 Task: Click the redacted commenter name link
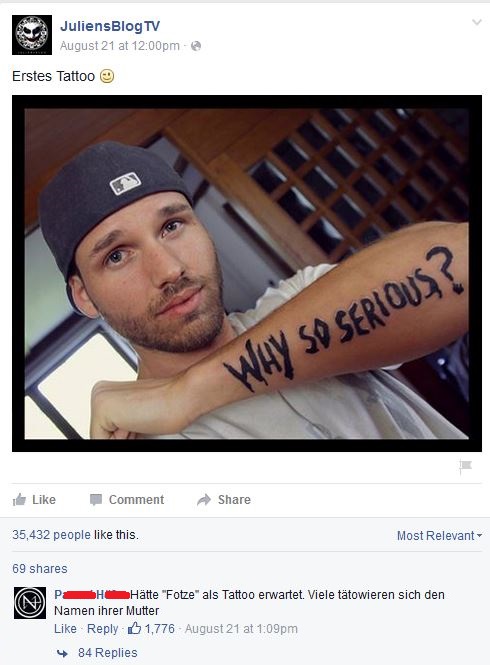(x=92, y=595)
